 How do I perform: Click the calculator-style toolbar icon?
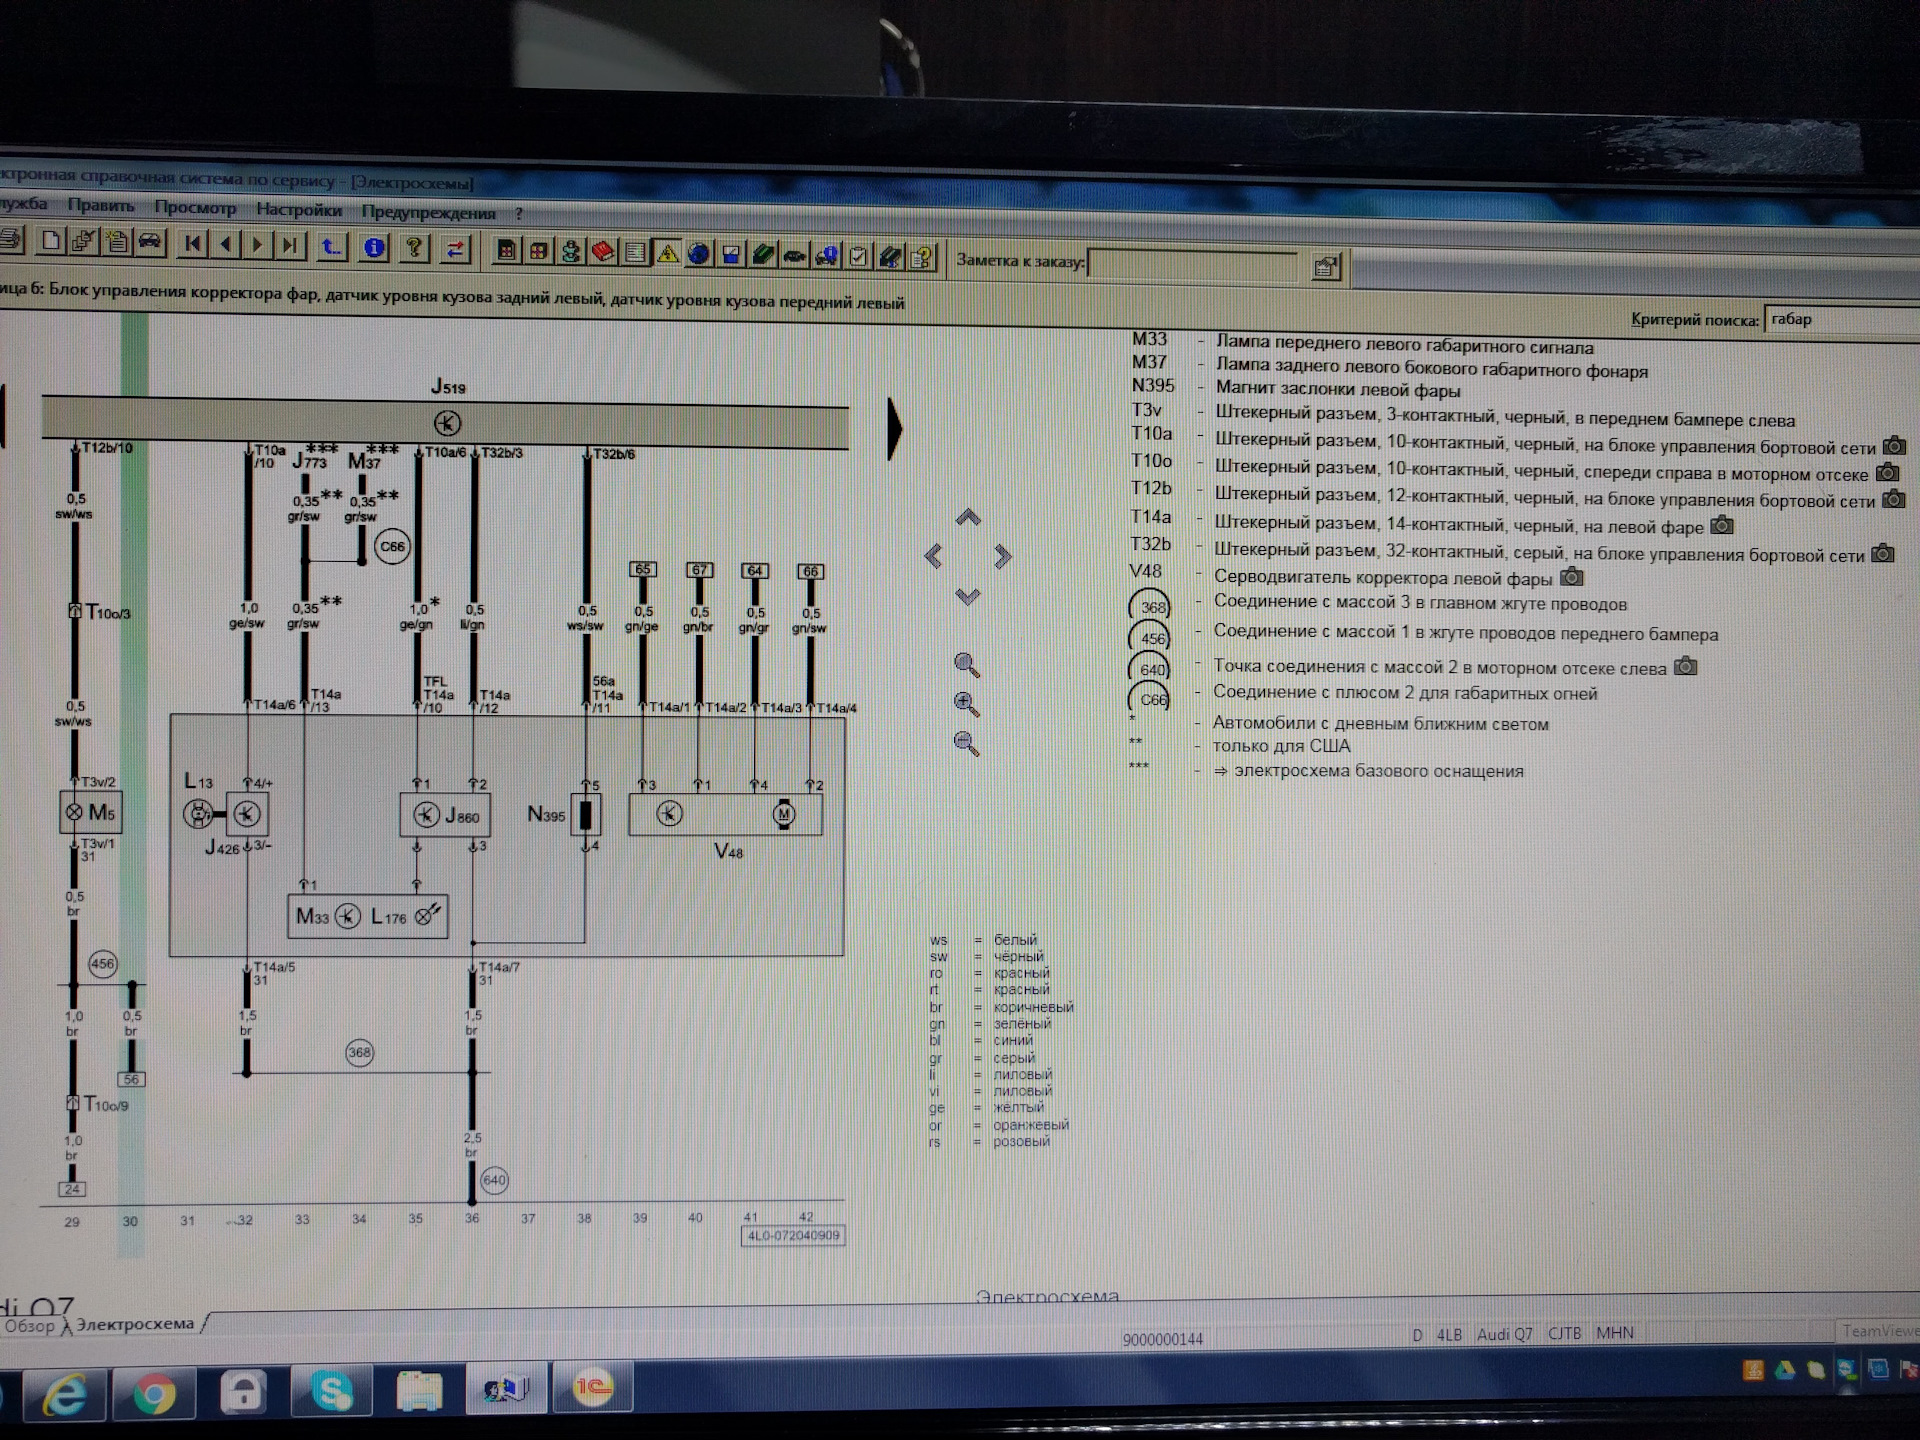(x=507, y=250)
